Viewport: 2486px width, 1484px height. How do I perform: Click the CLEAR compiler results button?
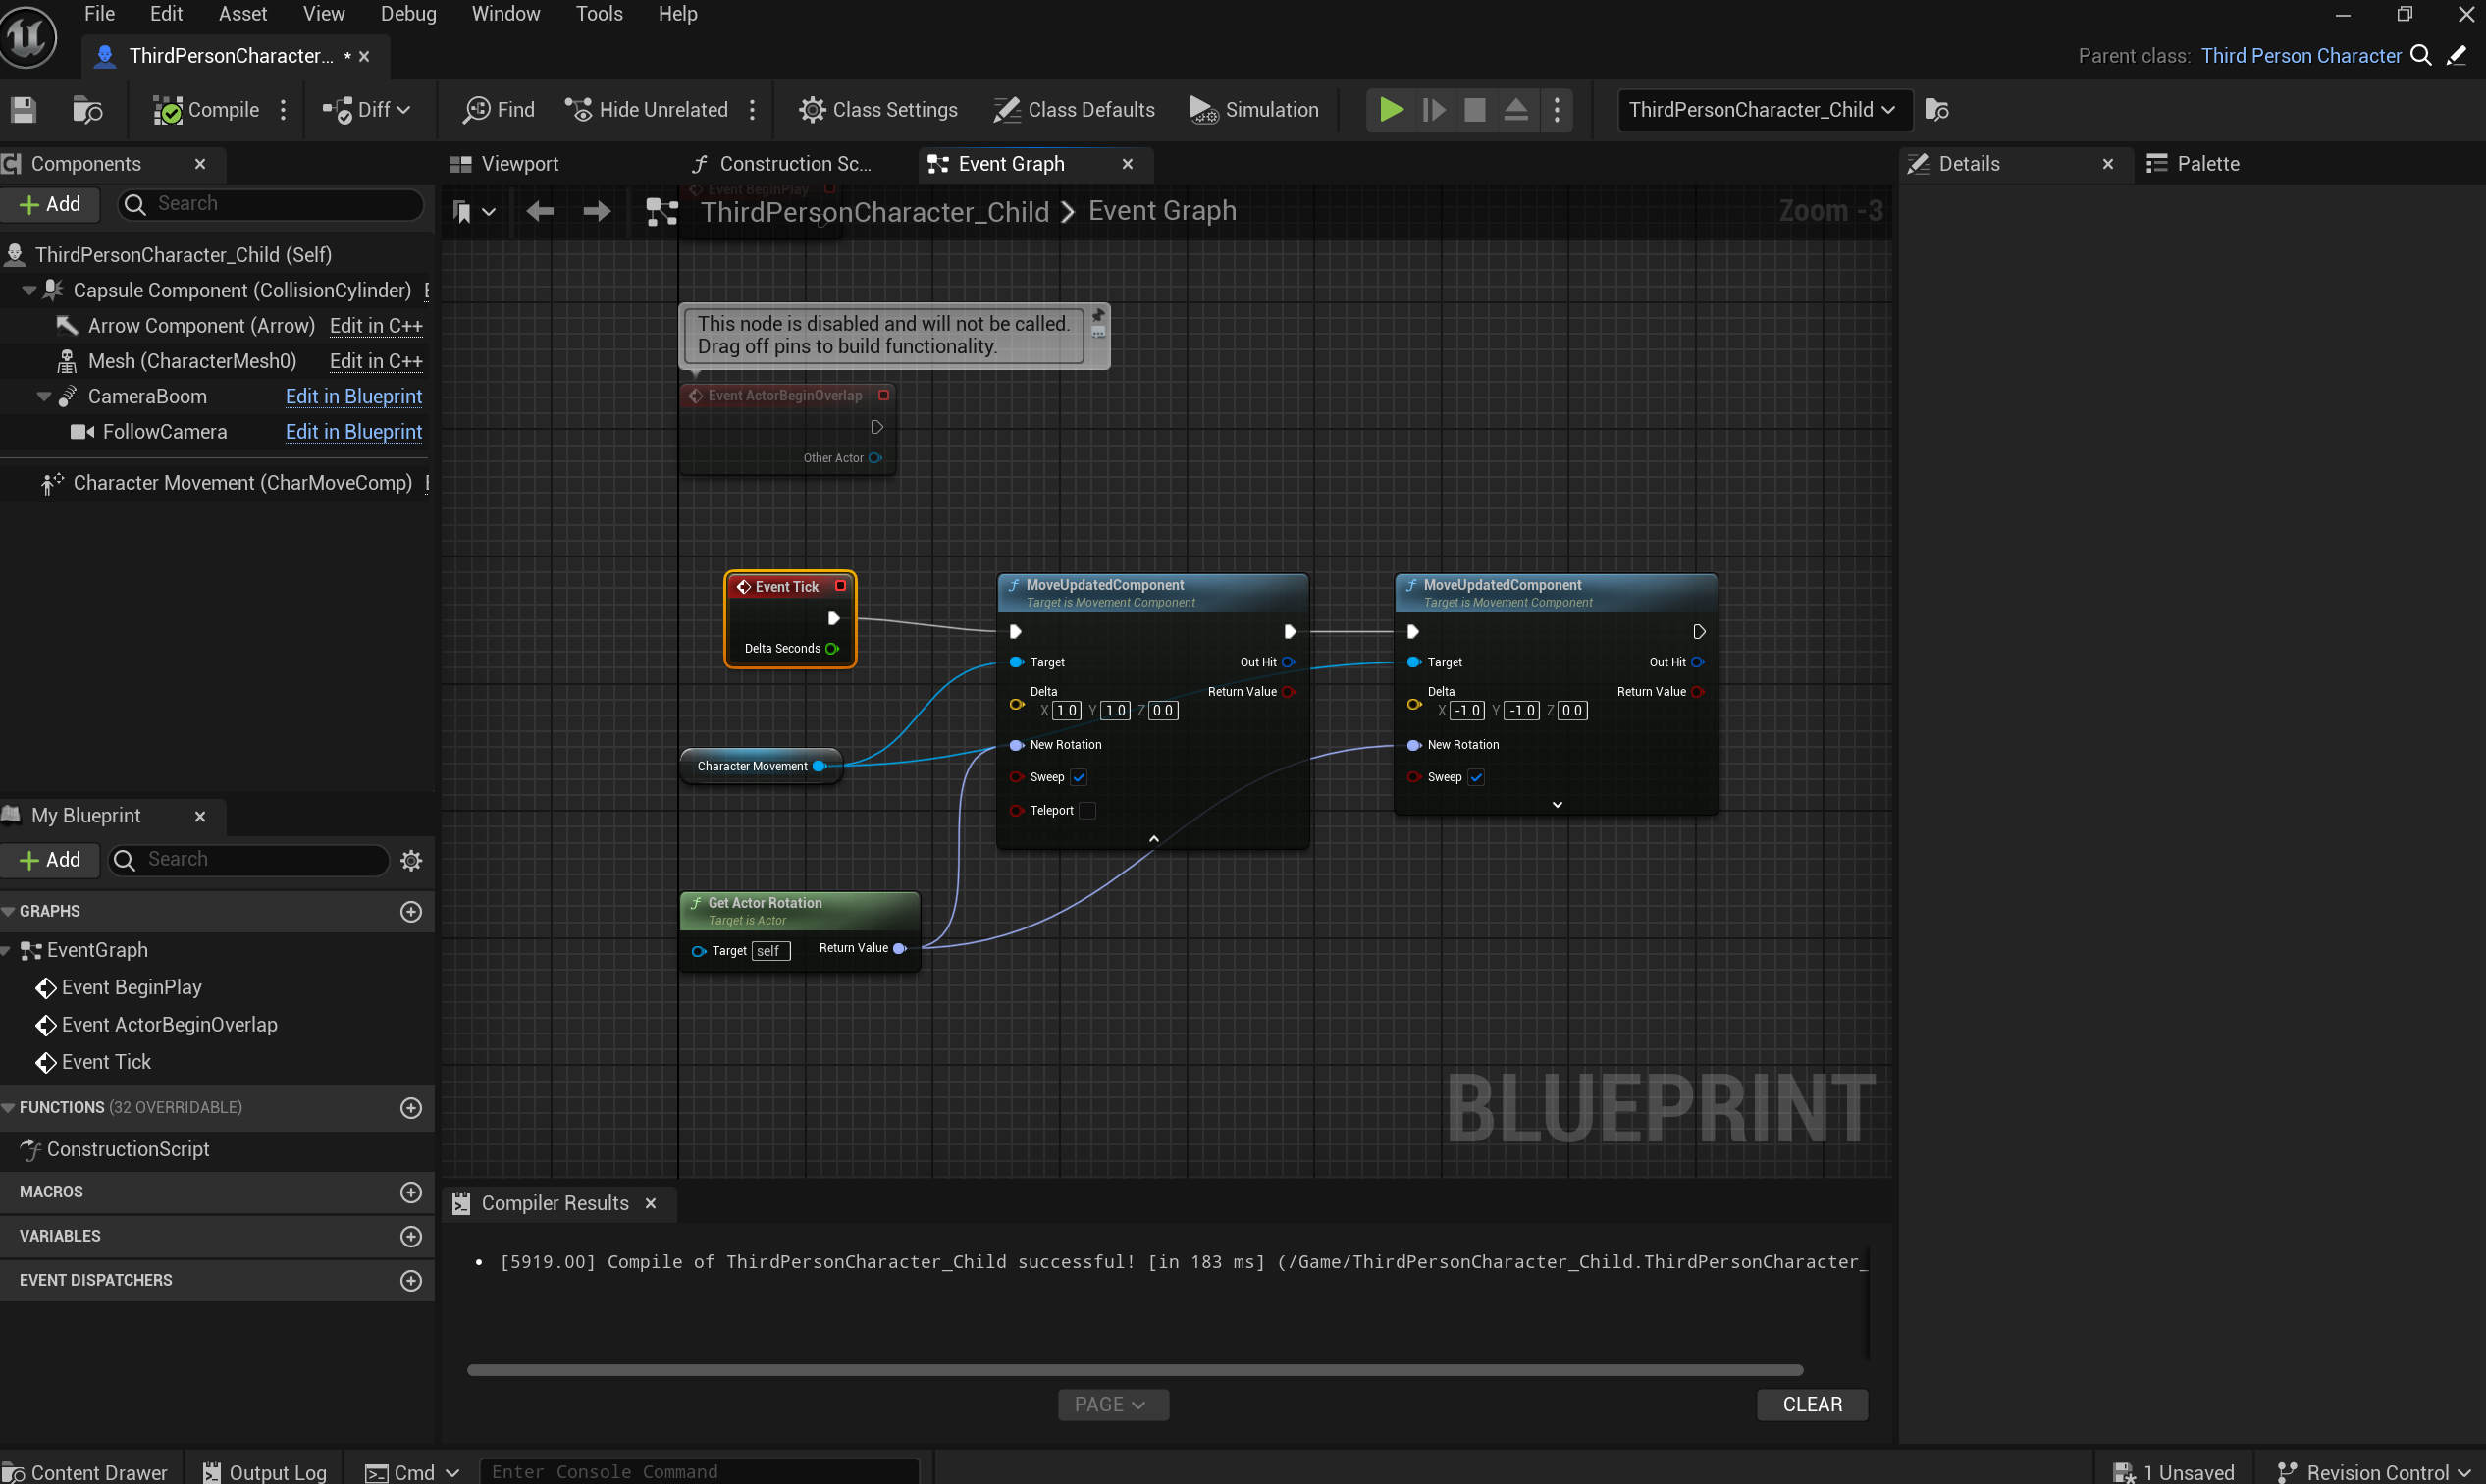(1811, 1404)
